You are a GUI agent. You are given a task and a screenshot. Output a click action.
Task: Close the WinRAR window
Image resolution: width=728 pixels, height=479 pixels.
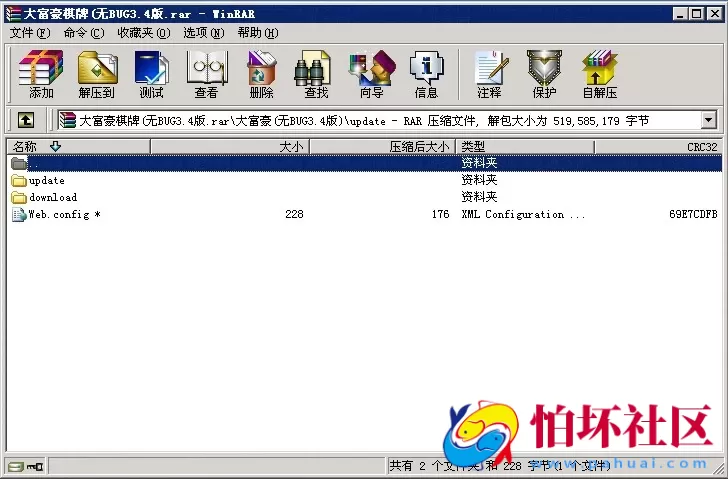(714, 14)
